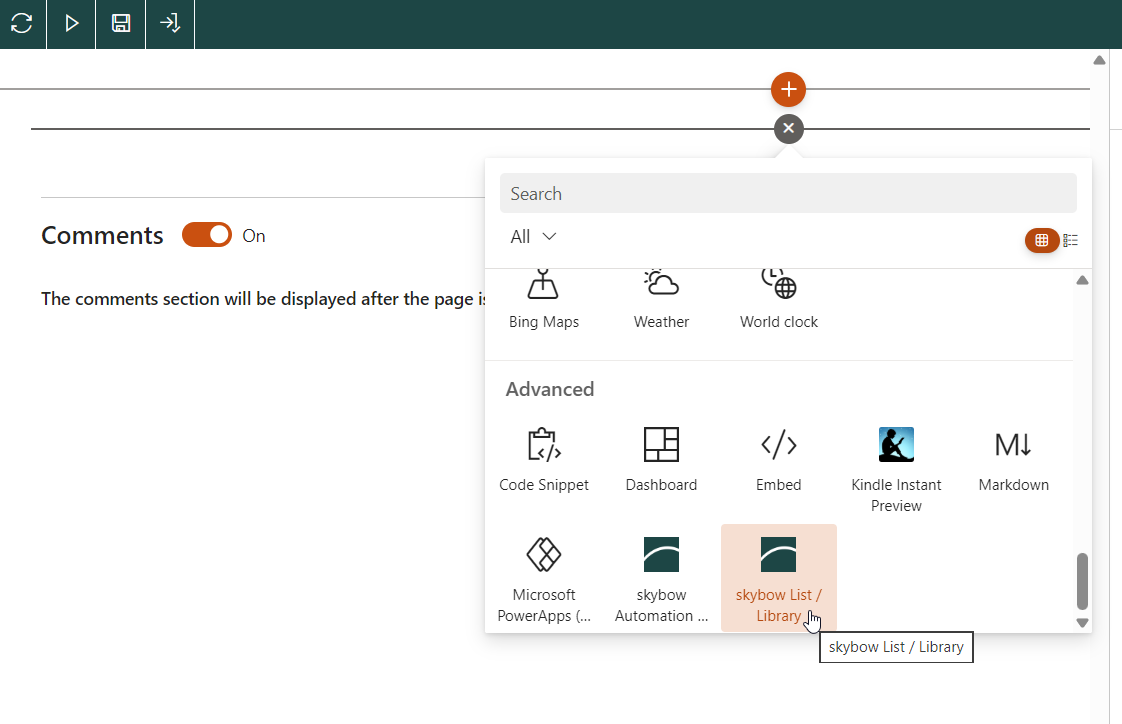
Task: Choose the Embed web part
Action: coord(778,460)
